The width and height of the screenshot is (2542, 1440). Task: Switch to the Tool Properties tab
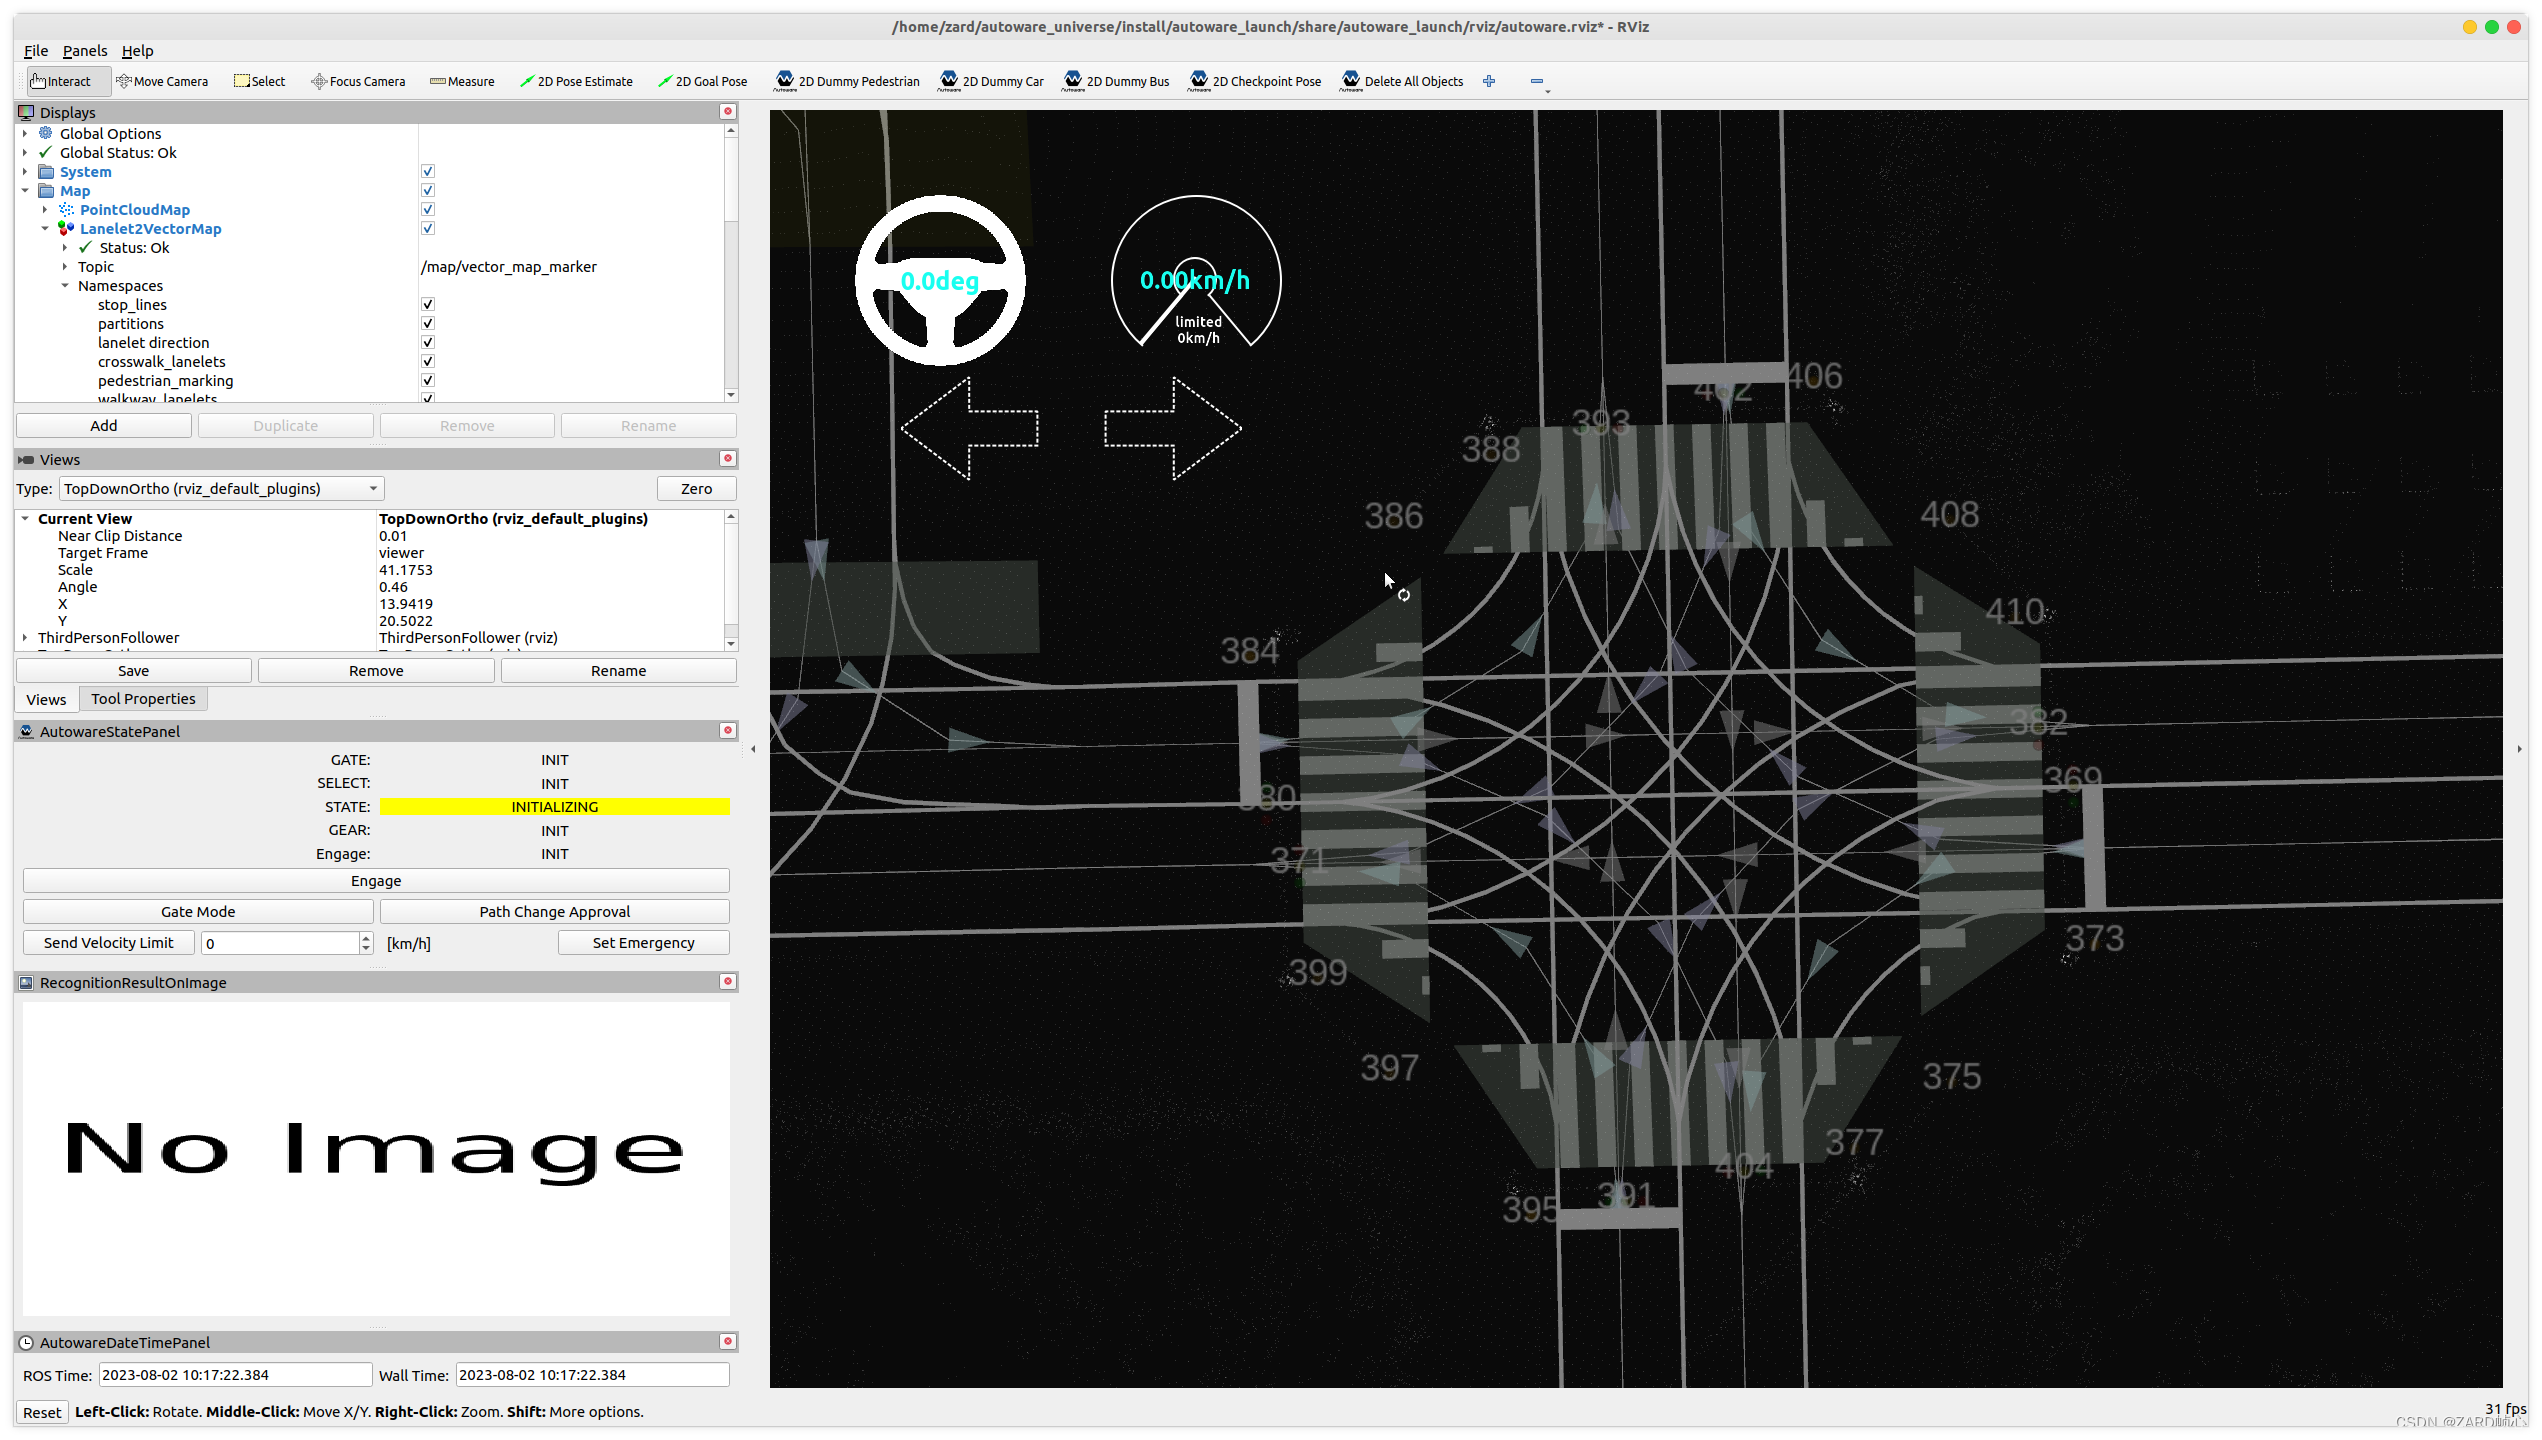143,699
